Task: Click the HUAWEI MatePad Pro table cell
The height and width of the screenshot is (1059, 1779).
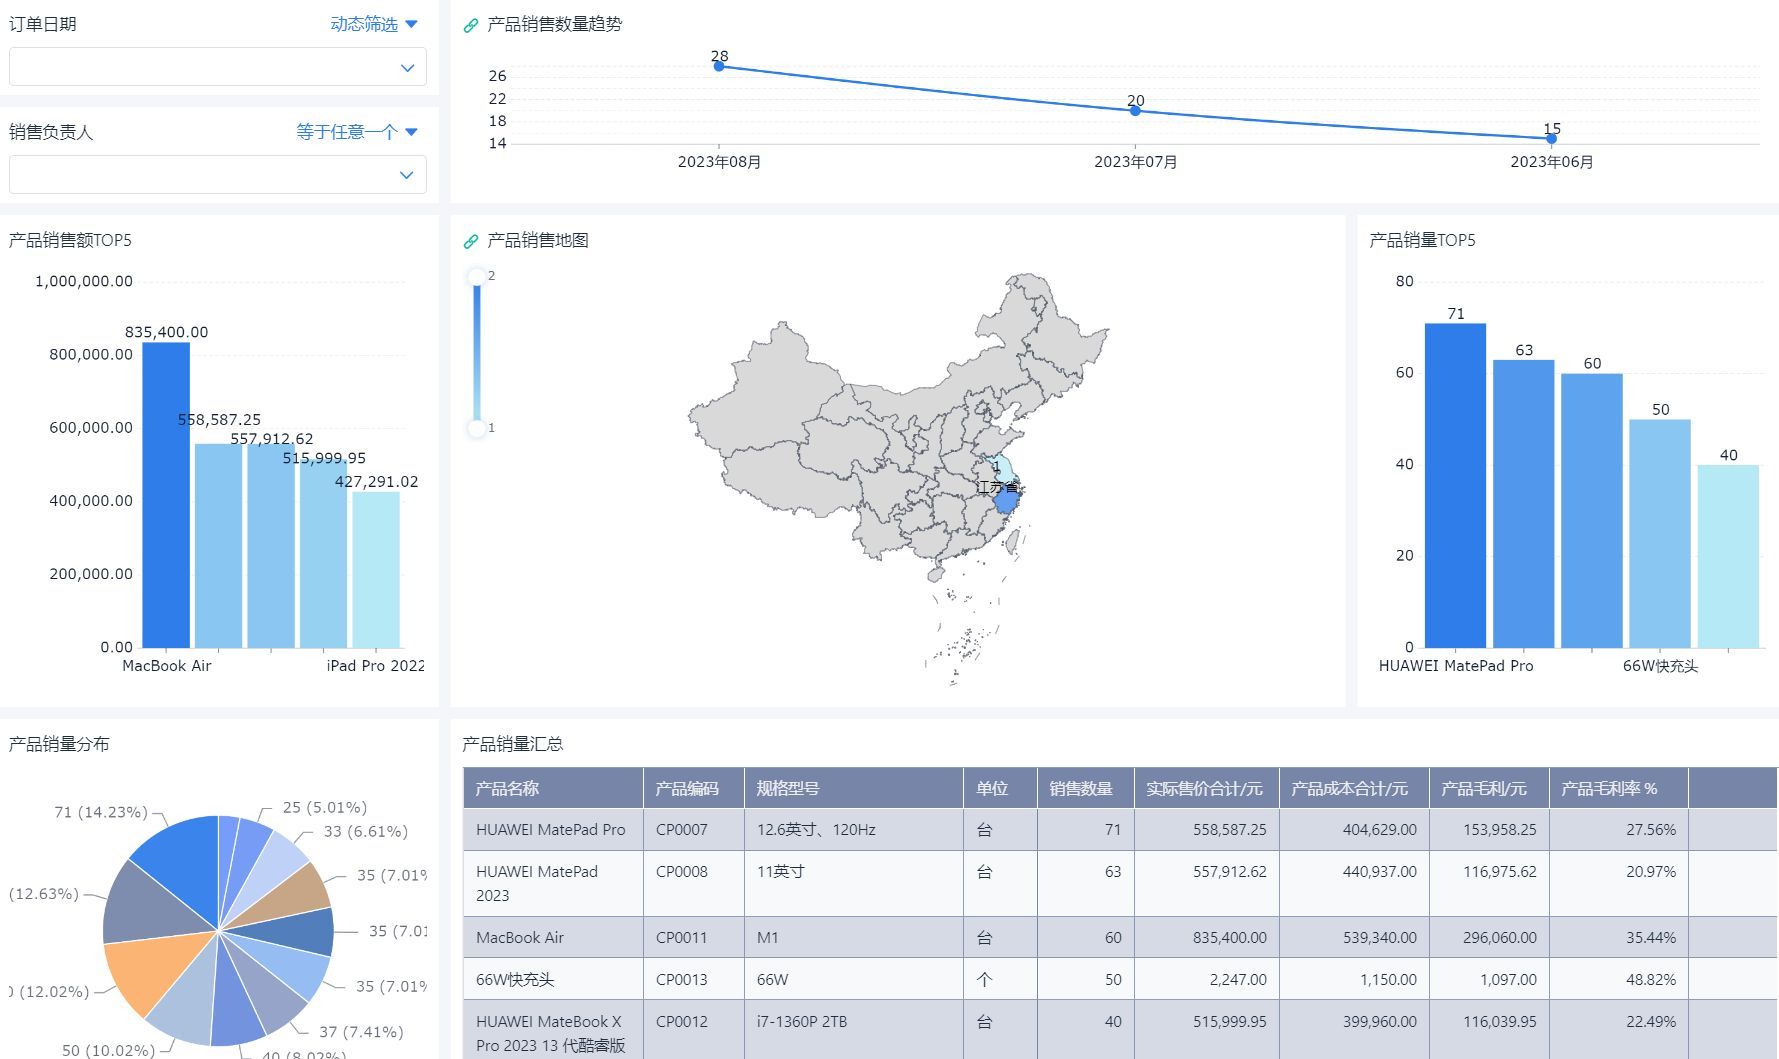Action: [551, 830]
